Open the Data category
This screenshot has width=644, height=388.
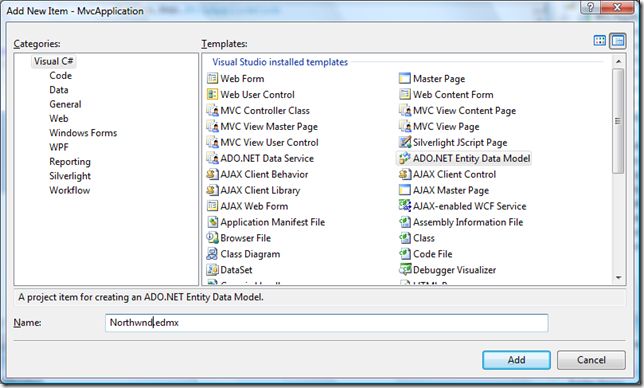click(x=59, y=90)
